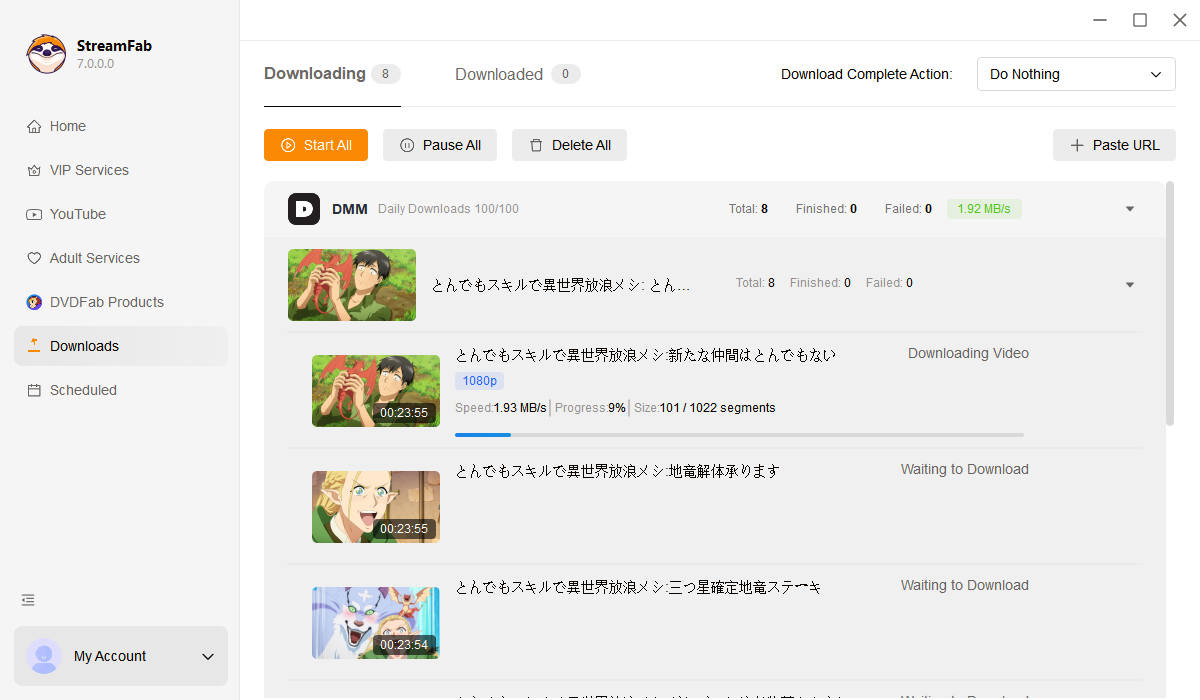The width and height of the screenshot is (1200, 700).
Task: Switch to the Downloaded tab
Action: pyautogui.click(x=499, y=73)
